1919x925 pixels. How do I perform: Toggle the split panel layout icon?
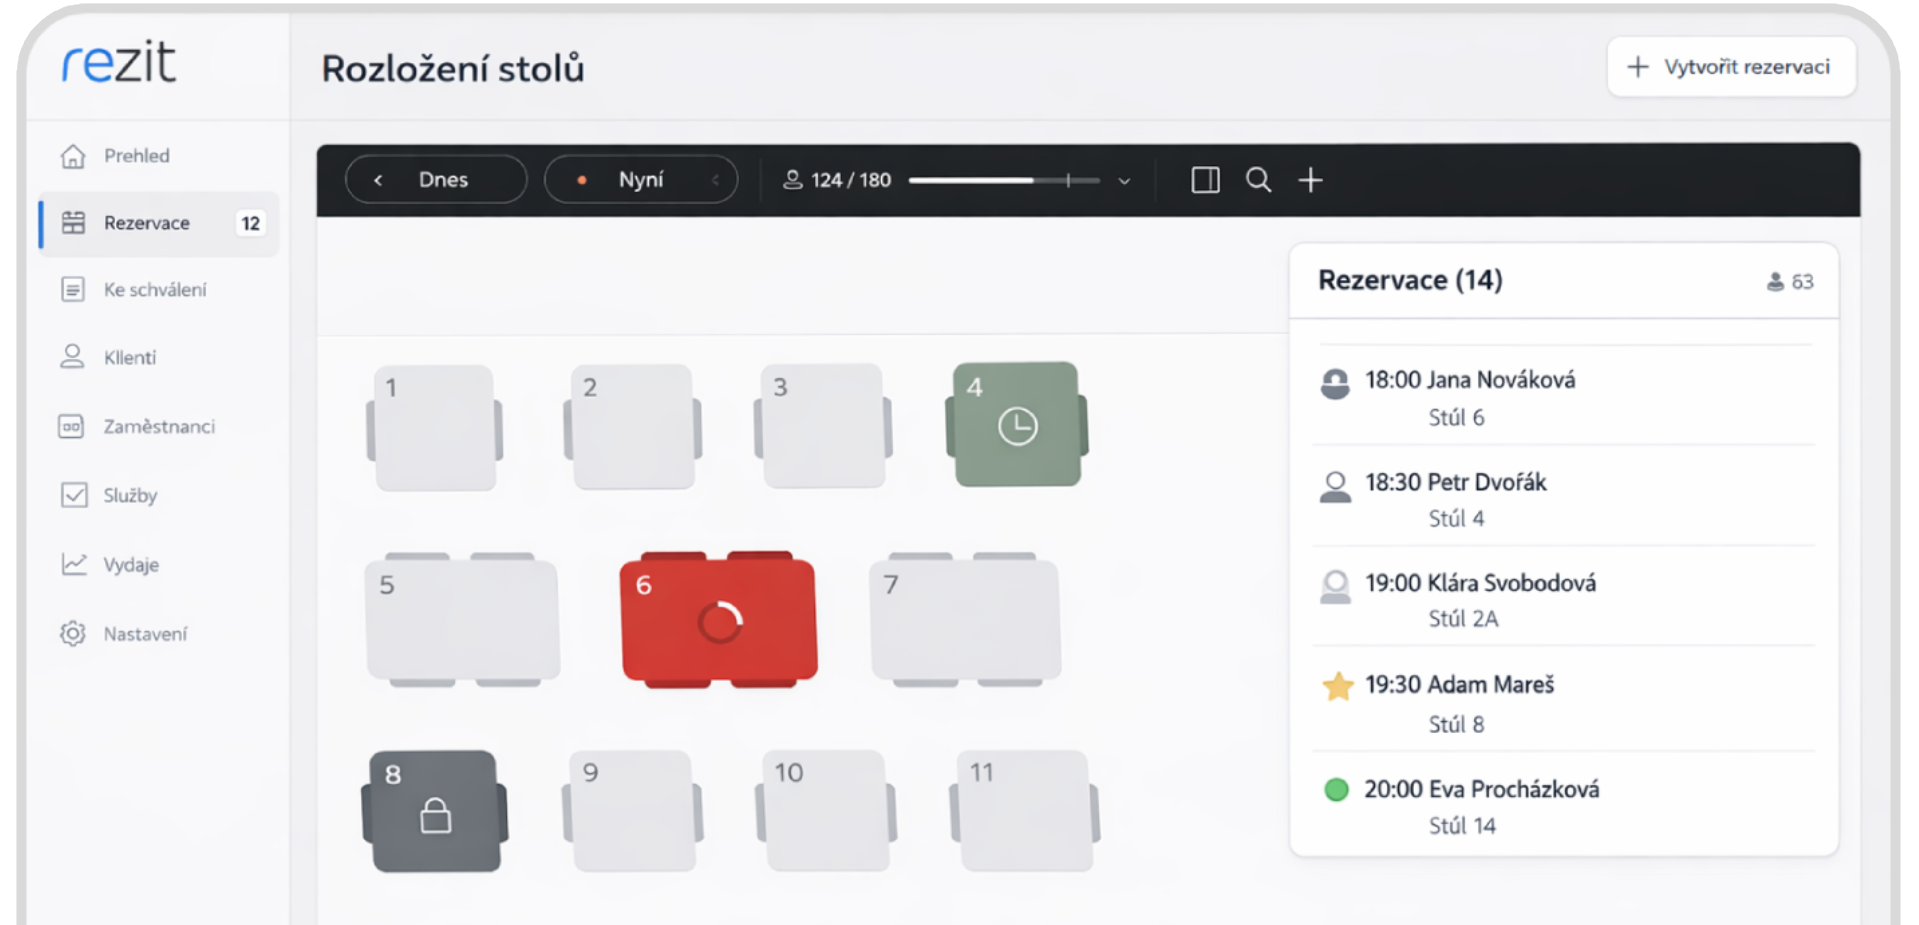click(1205, 180)
